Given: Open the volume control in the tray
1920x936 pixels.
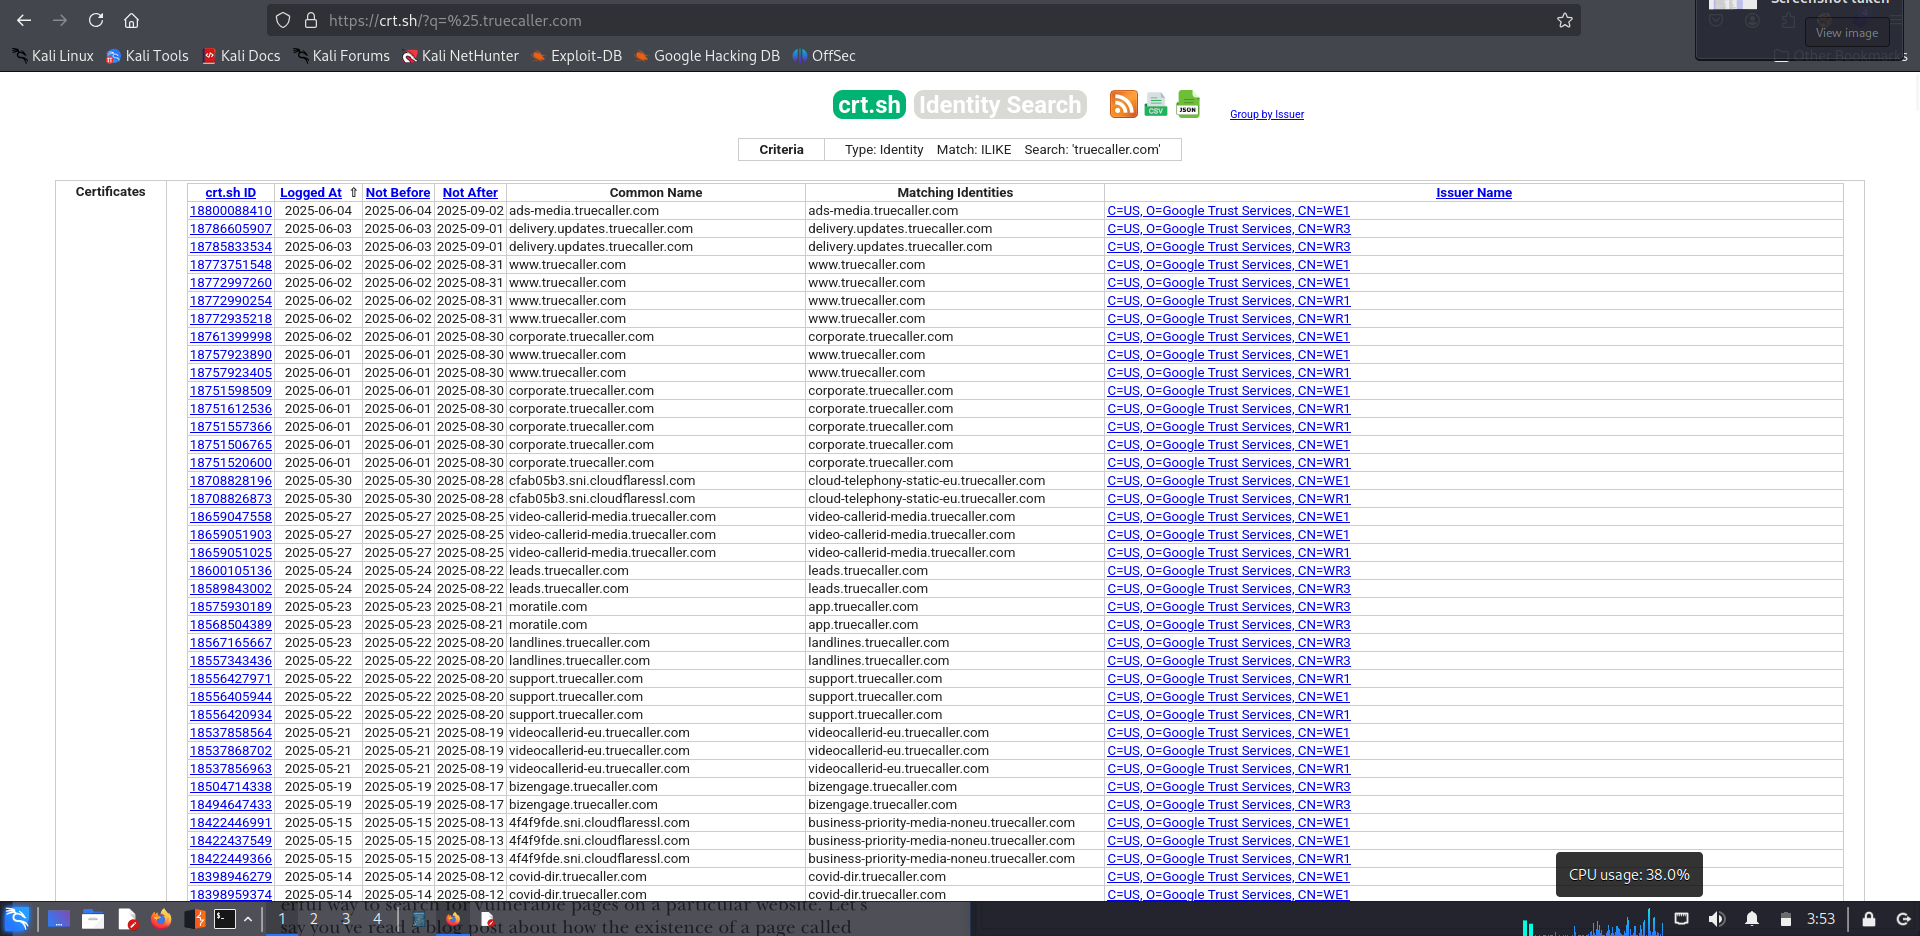Looking at the screenshot, I should [x=1717, y=919].
